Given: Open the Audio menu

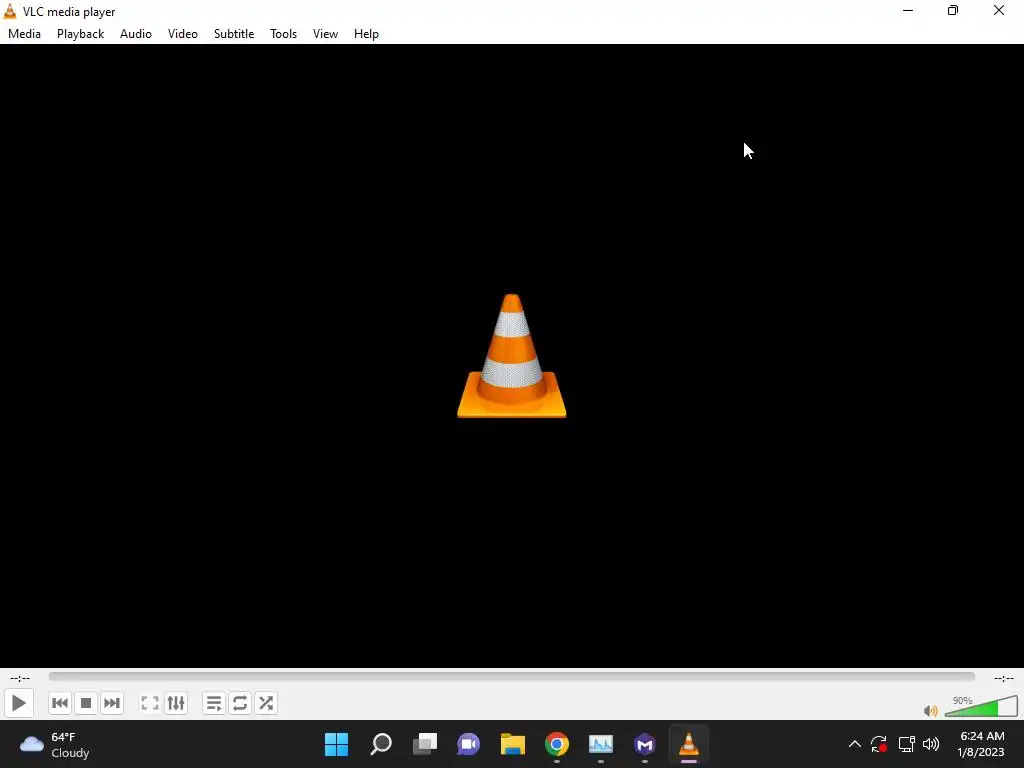Looking at the screenshot, I should tap(136, 34).
